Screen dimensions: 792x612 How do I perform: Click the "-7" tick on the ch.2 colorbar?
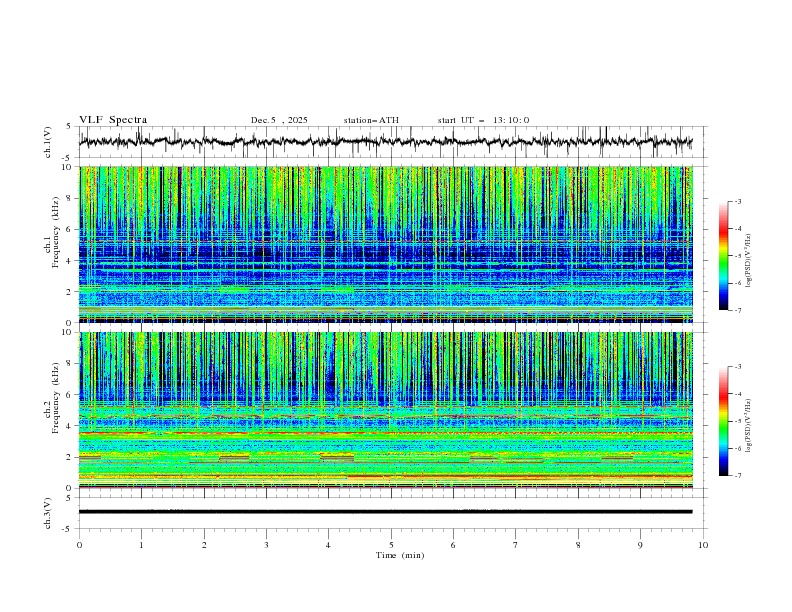coord(738,476)
